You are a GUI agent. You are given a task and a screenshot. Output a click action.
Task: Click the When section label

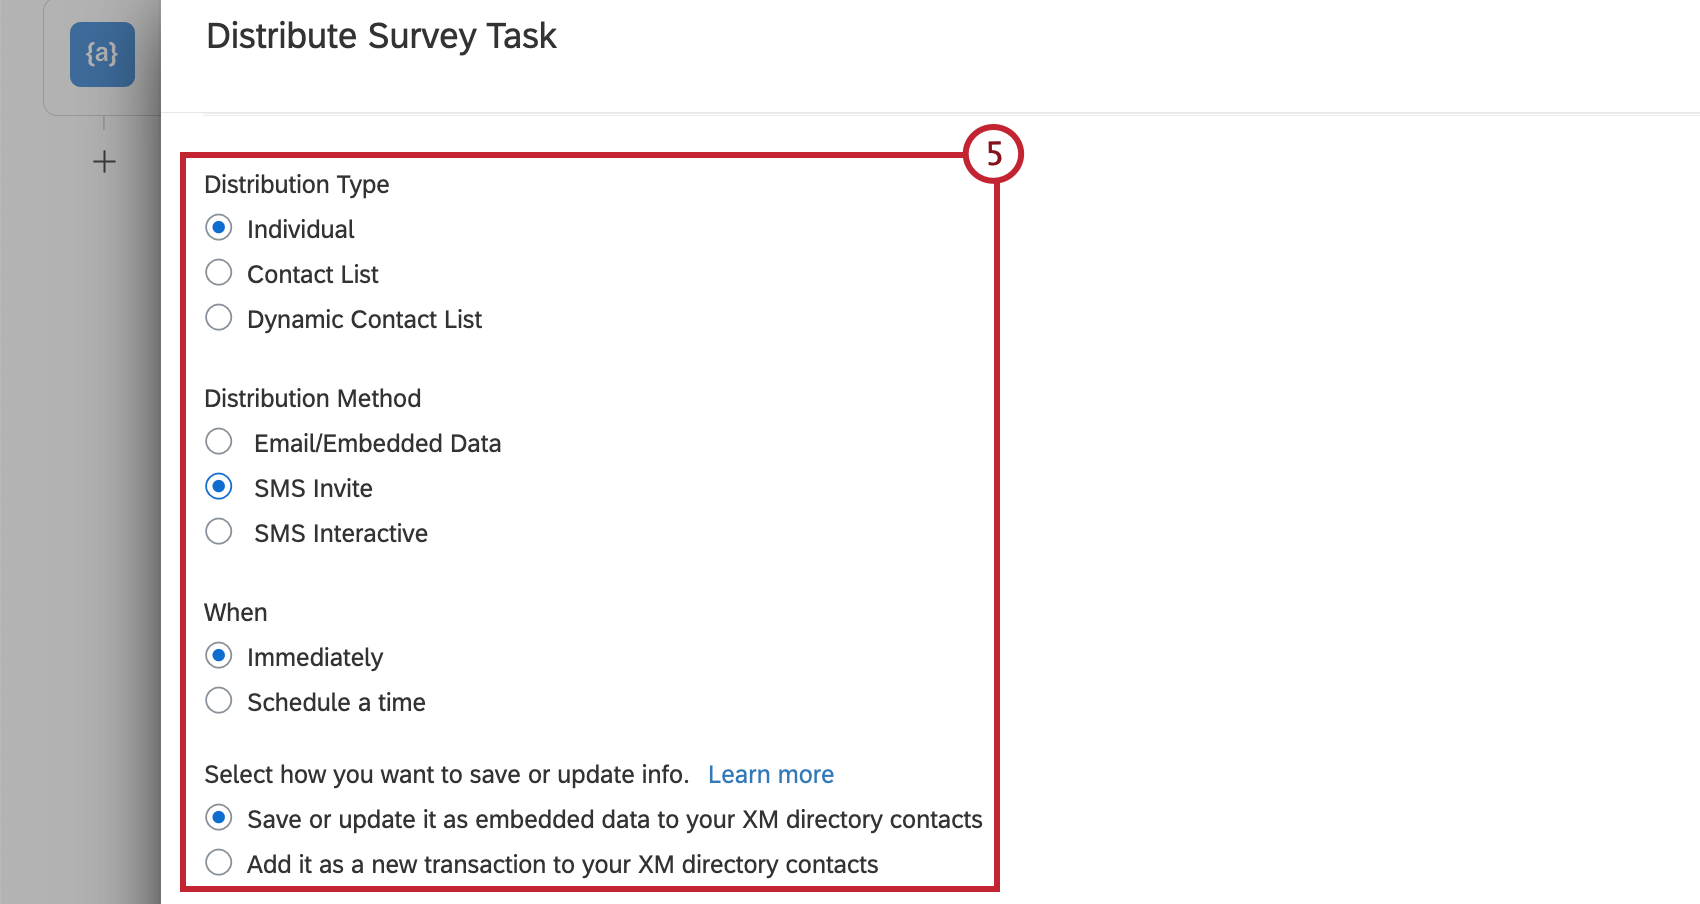236,613
